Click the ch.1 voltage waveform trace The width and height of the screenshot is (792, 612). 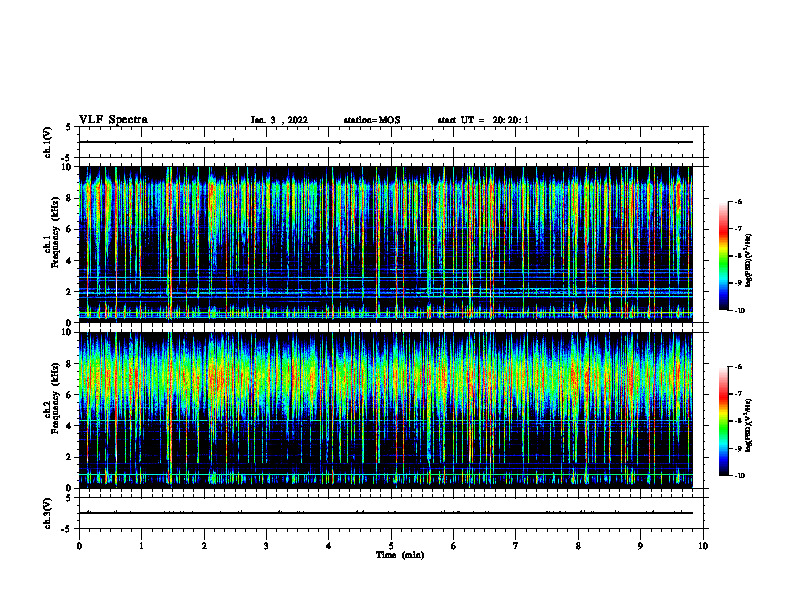tap(386, 142)
